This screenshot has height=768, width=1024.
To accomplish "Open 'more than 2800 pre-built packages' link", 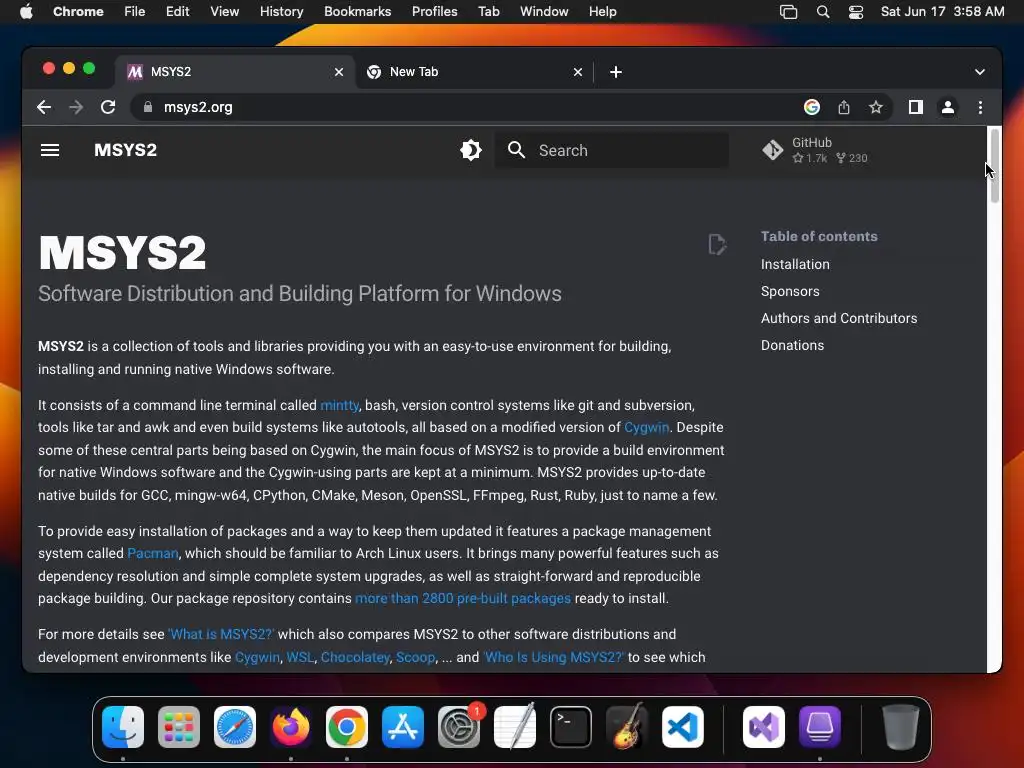I will [x=463, y=598].
